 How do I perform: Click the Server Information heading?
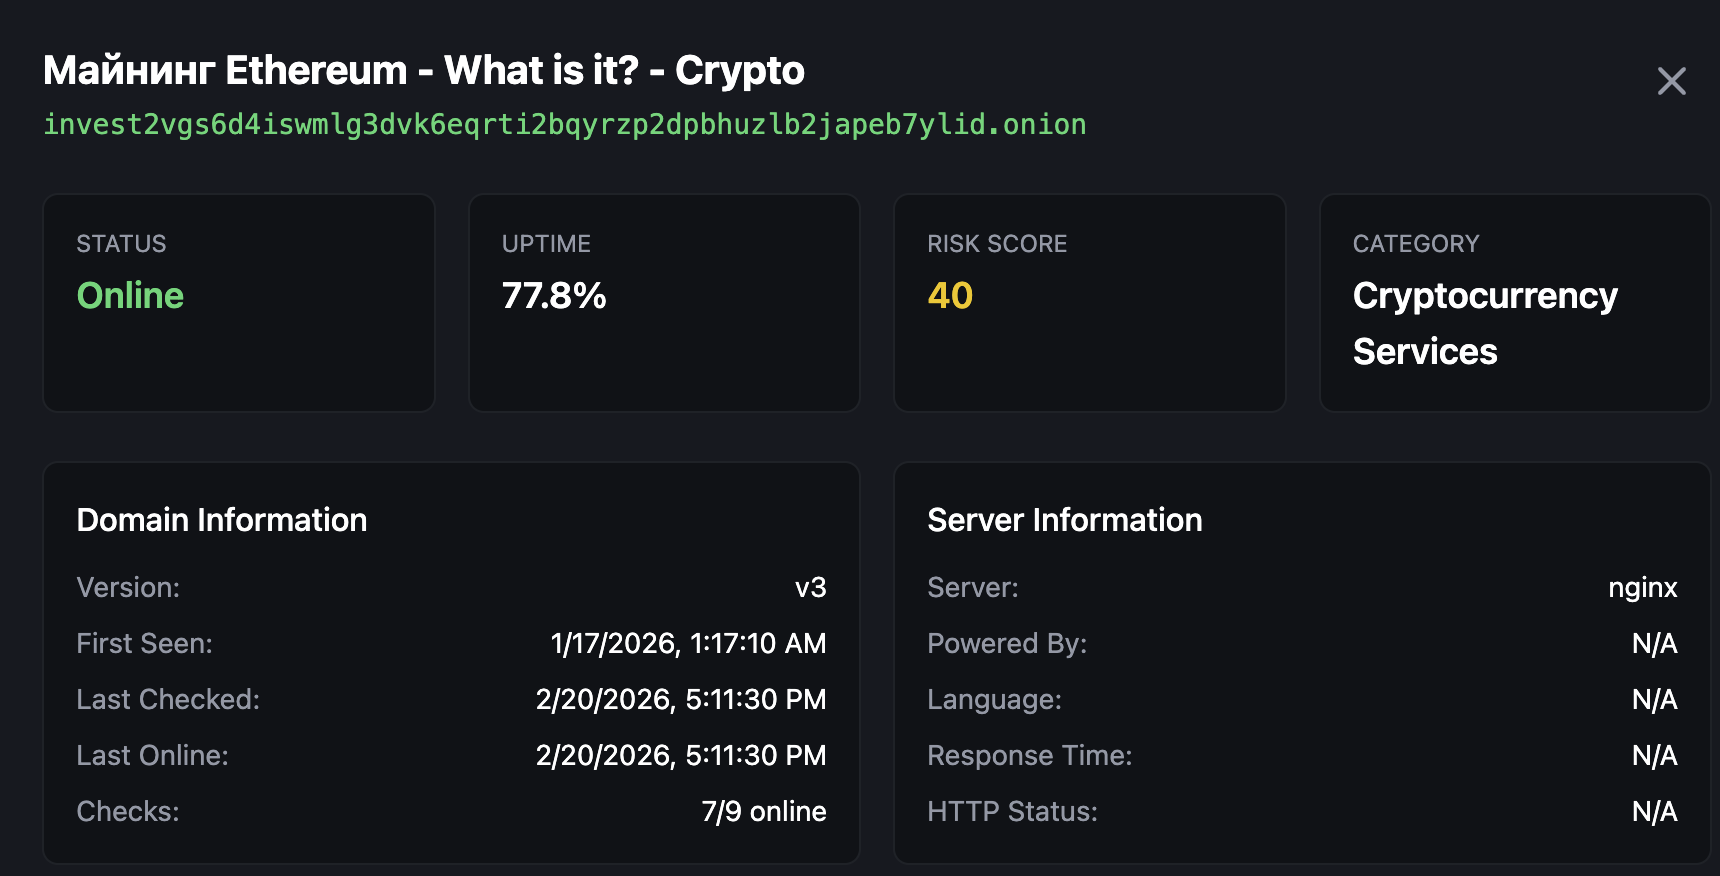[x=1065, y=520]
